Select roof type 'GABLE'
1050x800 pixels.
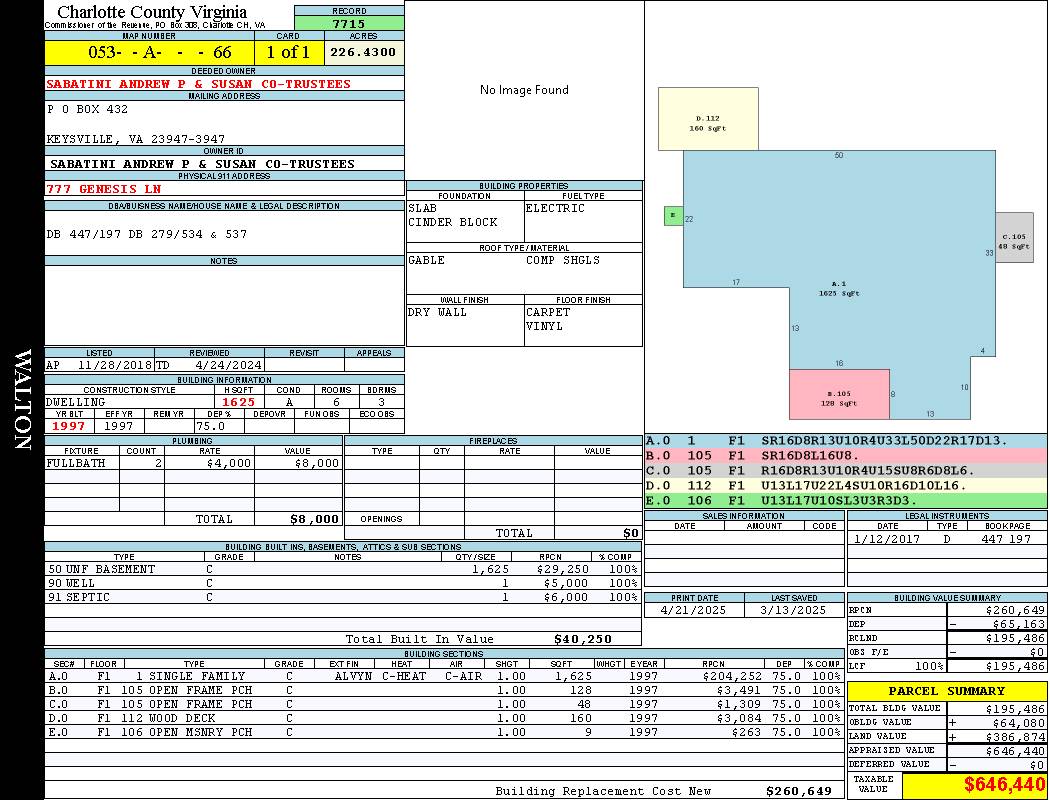tap(427, 260)
